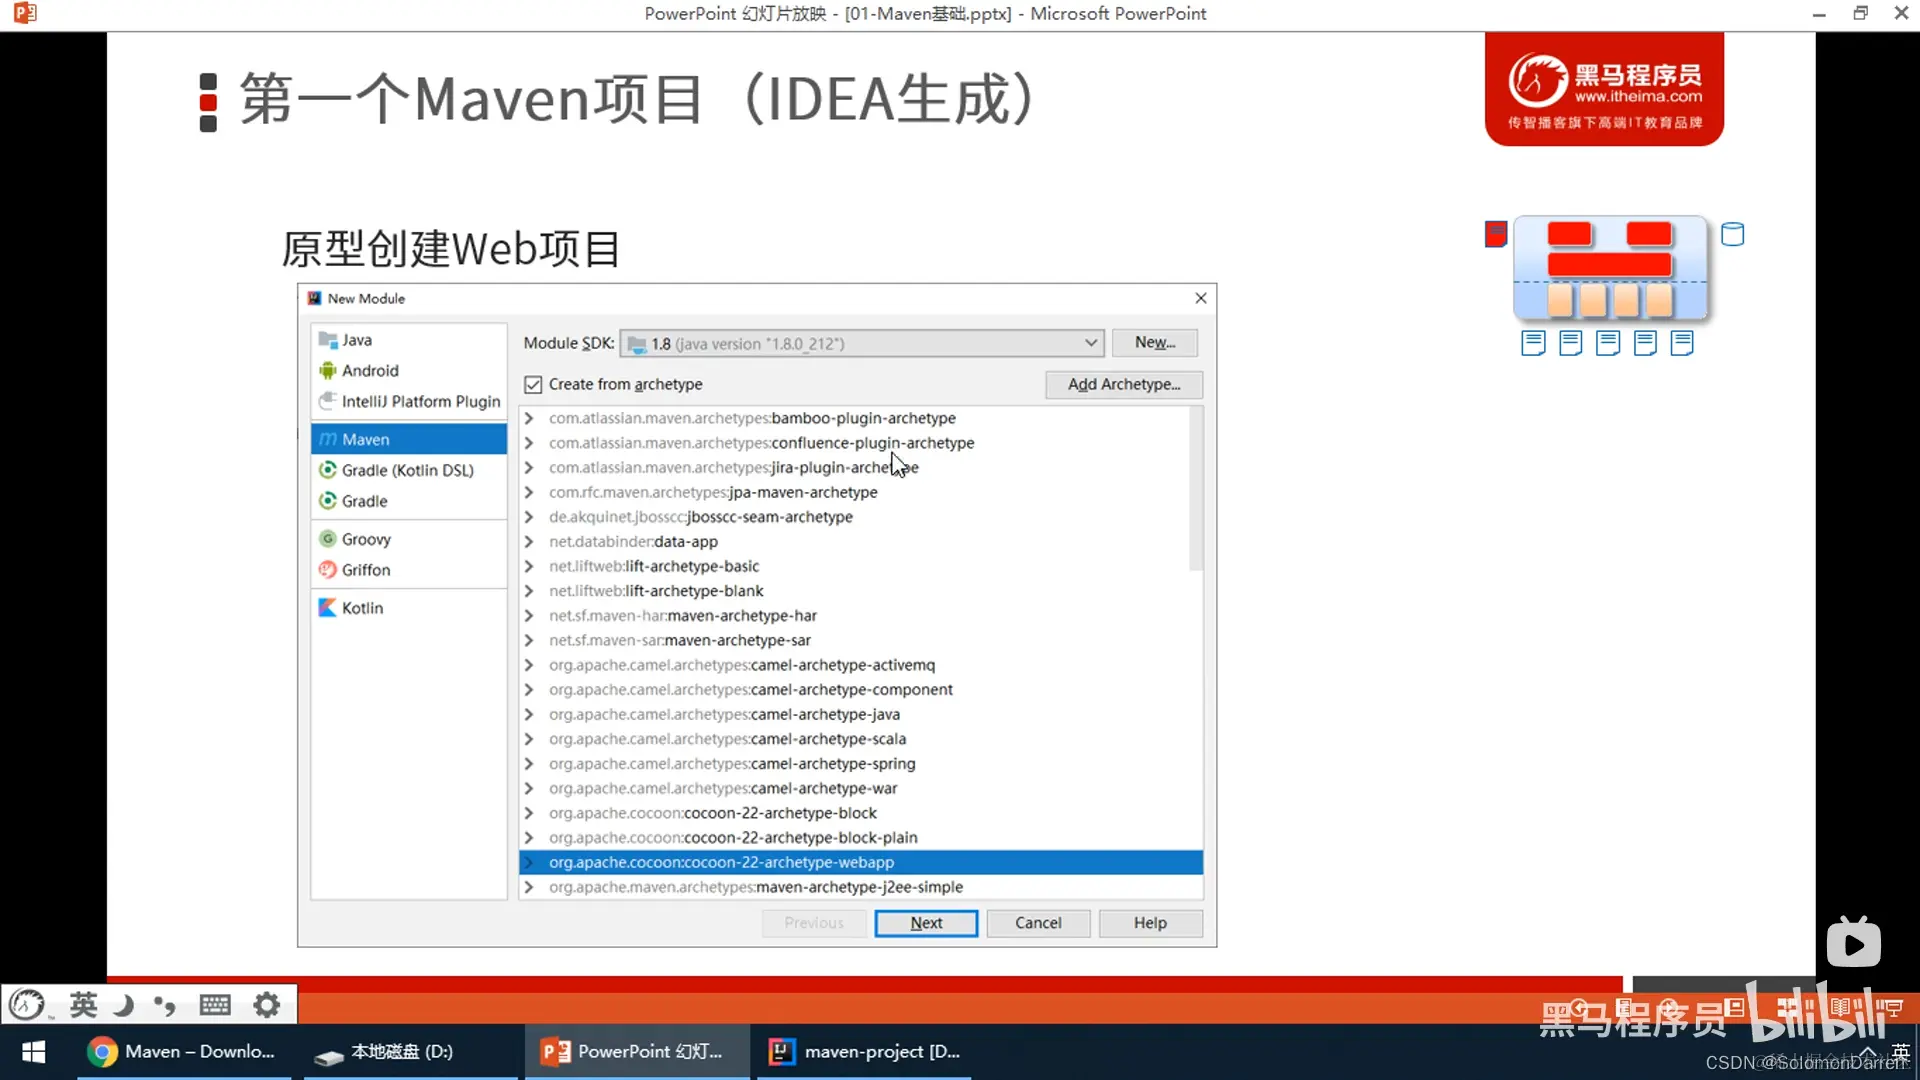The height and width of the screenshot is (1080, 1920).
Task: Click the Next button
Action: 925,923
